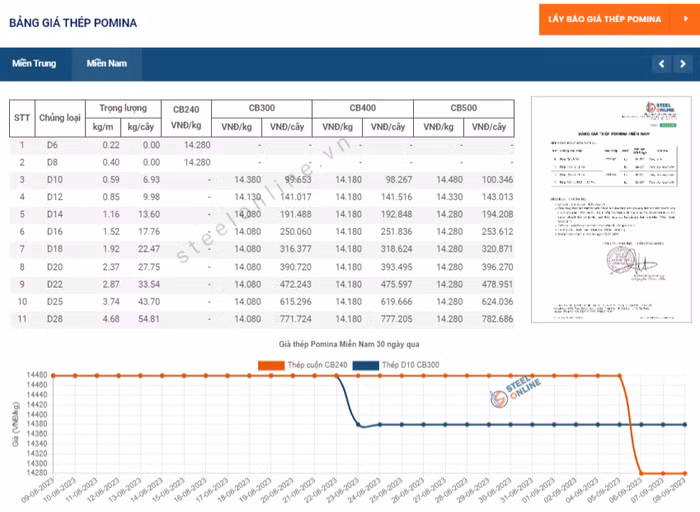
Task: Click the 472.243 value in D22 row
Action: (x=296, y=284)
